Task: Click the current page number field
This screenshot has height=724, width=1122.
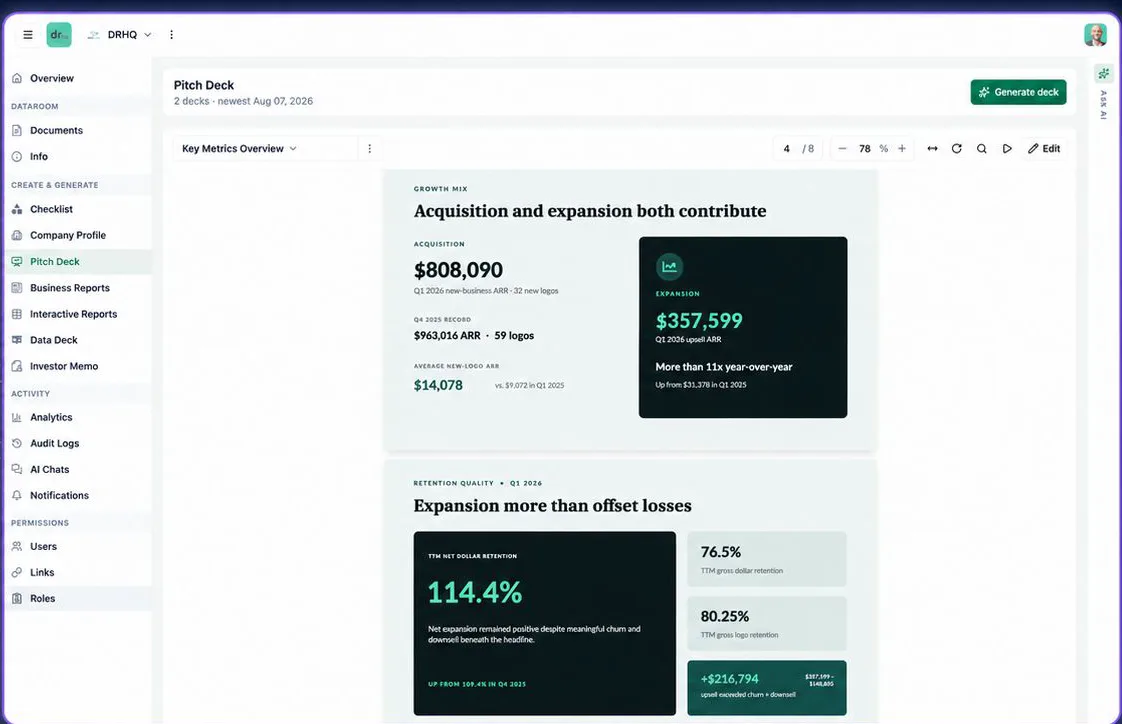Action: click(x=787, y=148)
